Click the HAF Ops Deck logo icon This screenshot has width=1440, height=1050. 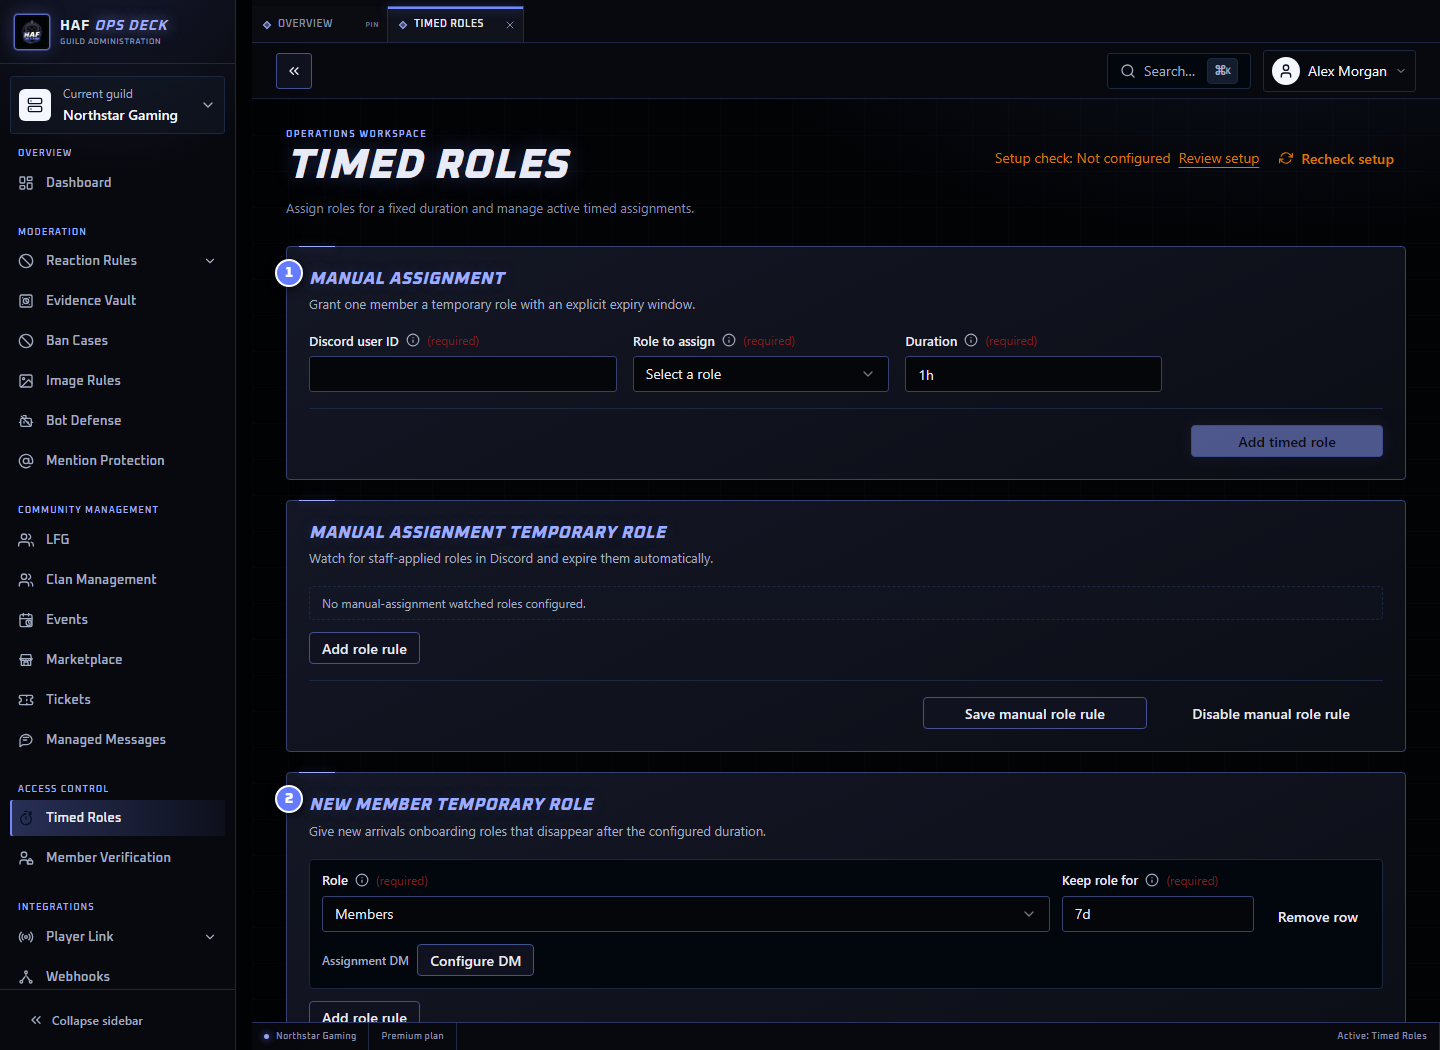(x=32, y=32)
